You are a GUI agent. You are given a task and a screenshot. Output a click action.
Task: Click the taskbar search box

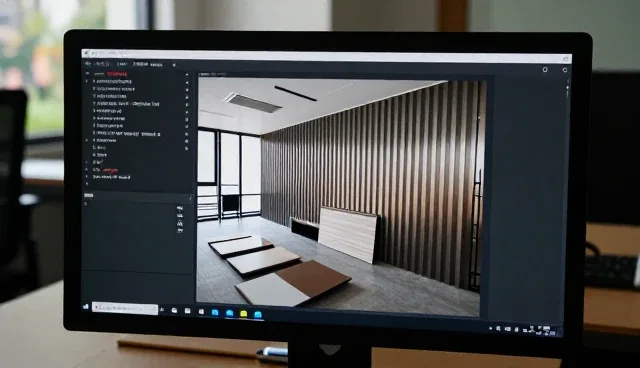point(124,307)
